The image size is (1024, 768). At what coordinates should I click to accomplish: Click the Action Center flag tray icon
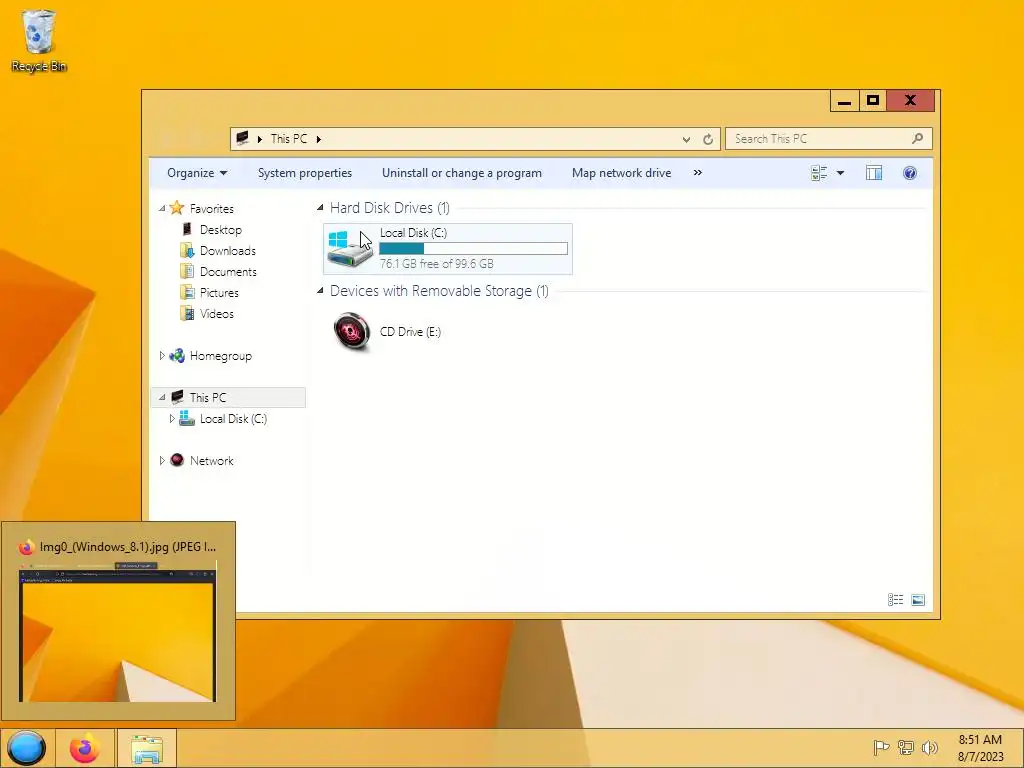[x=881, y=747]
